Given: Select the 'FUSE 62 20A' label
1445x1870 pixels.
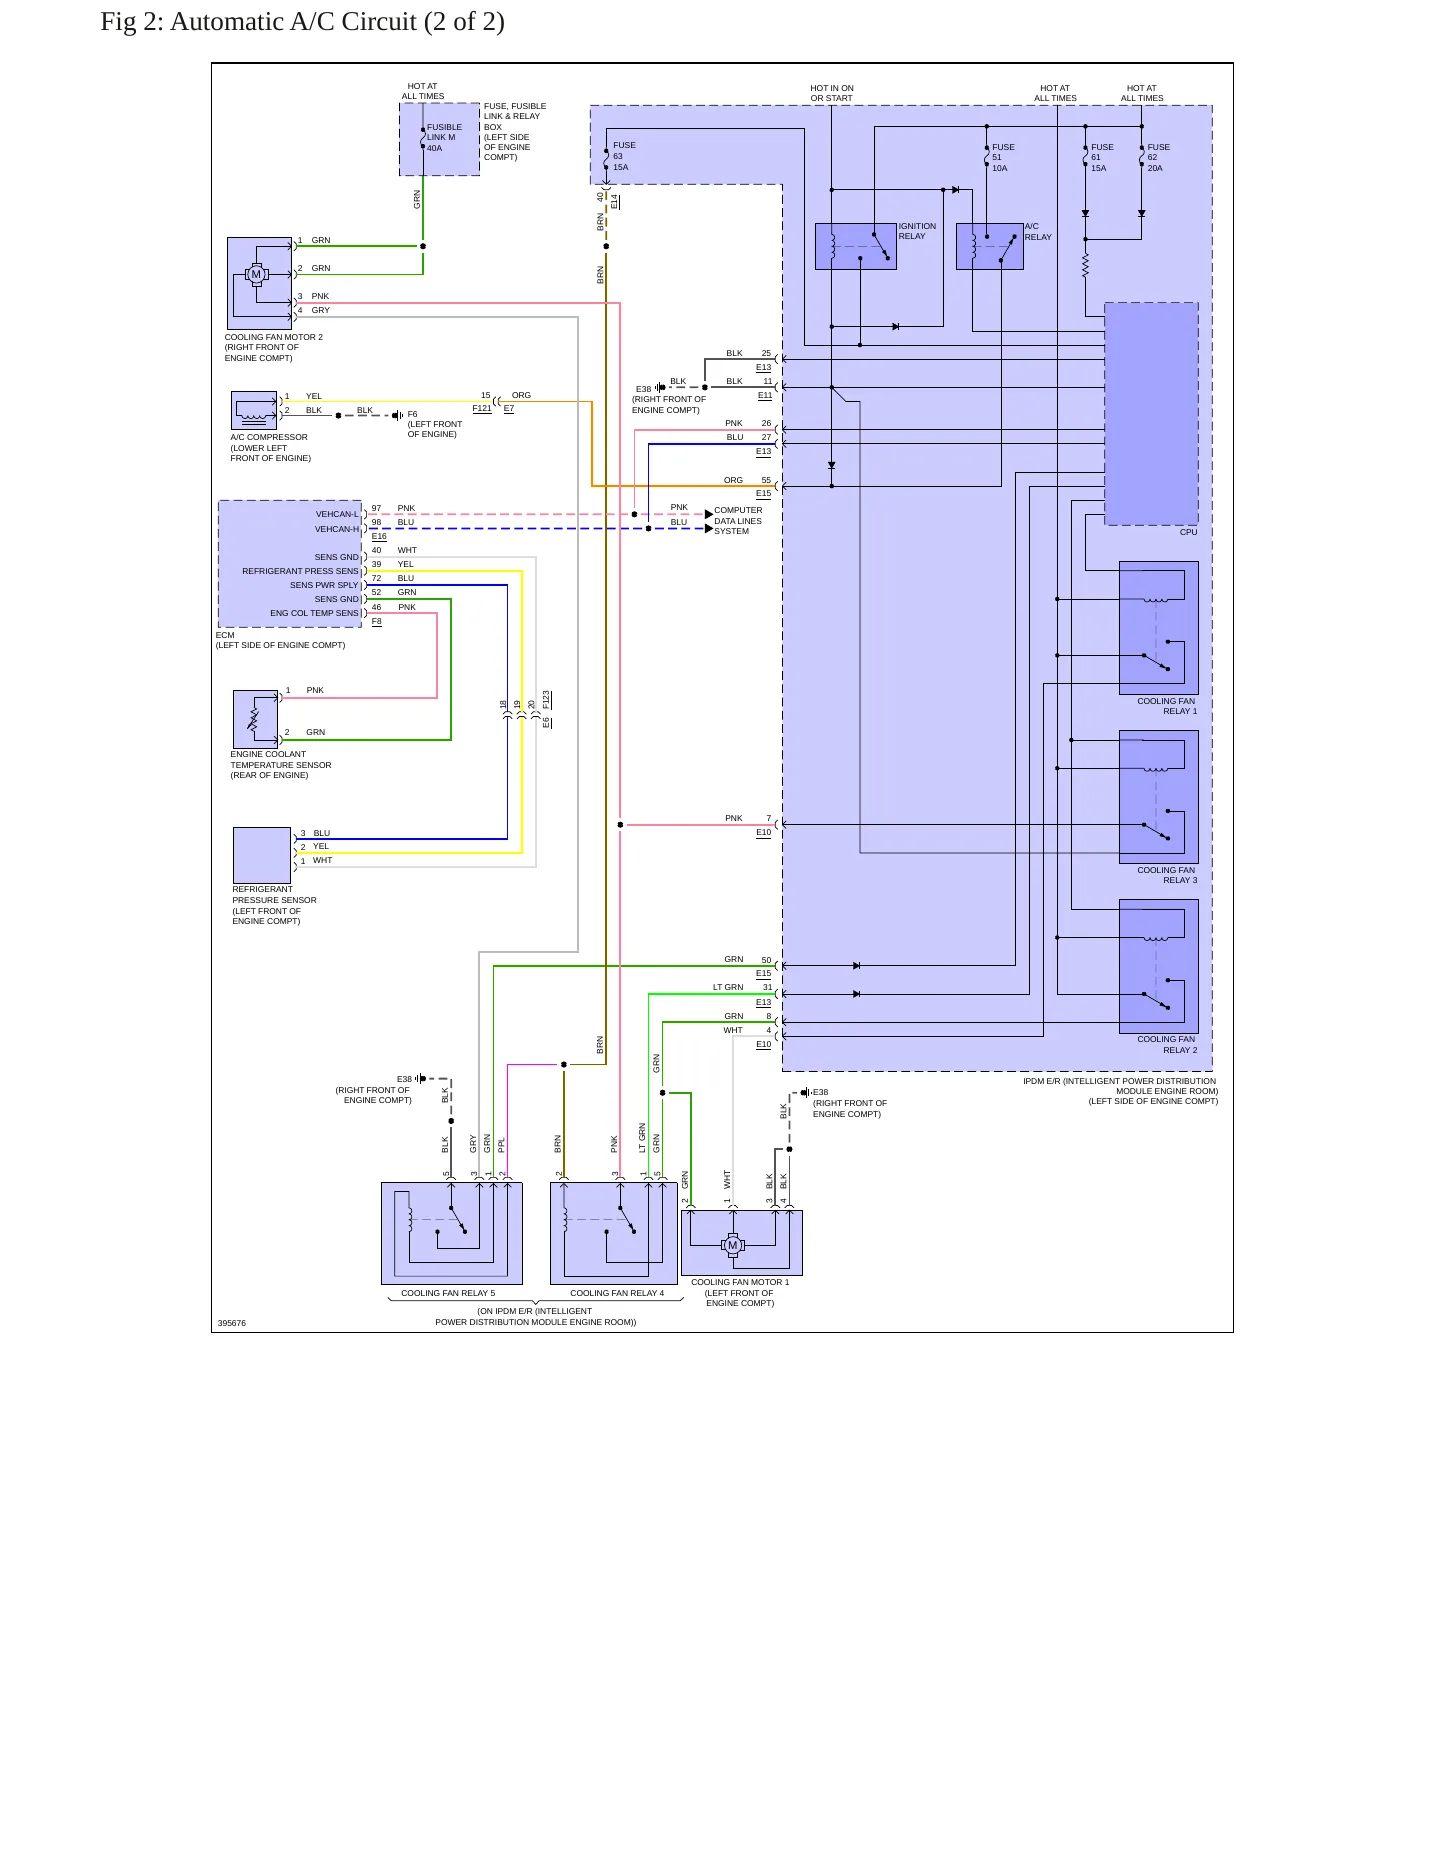Looking at the screenshot, I should coord(1158,158).
